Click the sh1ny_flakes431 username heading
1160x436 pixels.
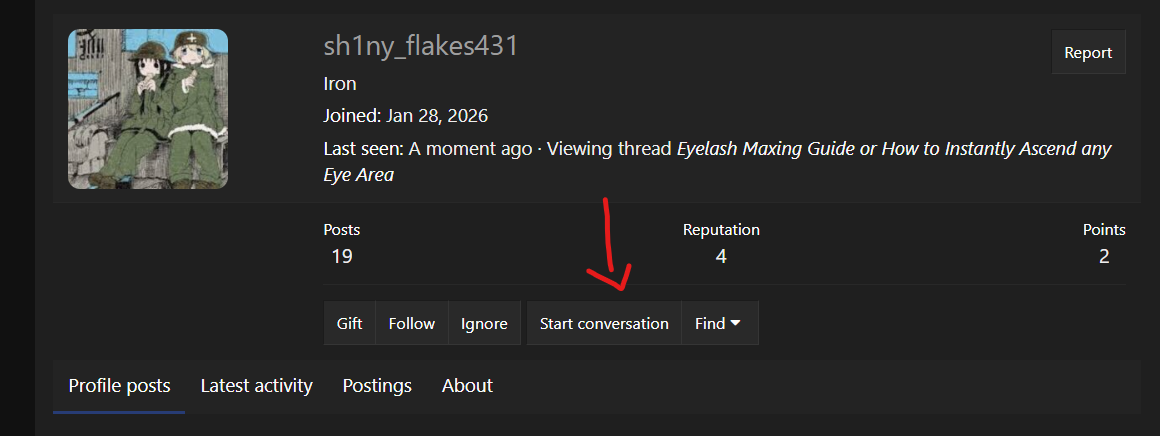(420, 46)
